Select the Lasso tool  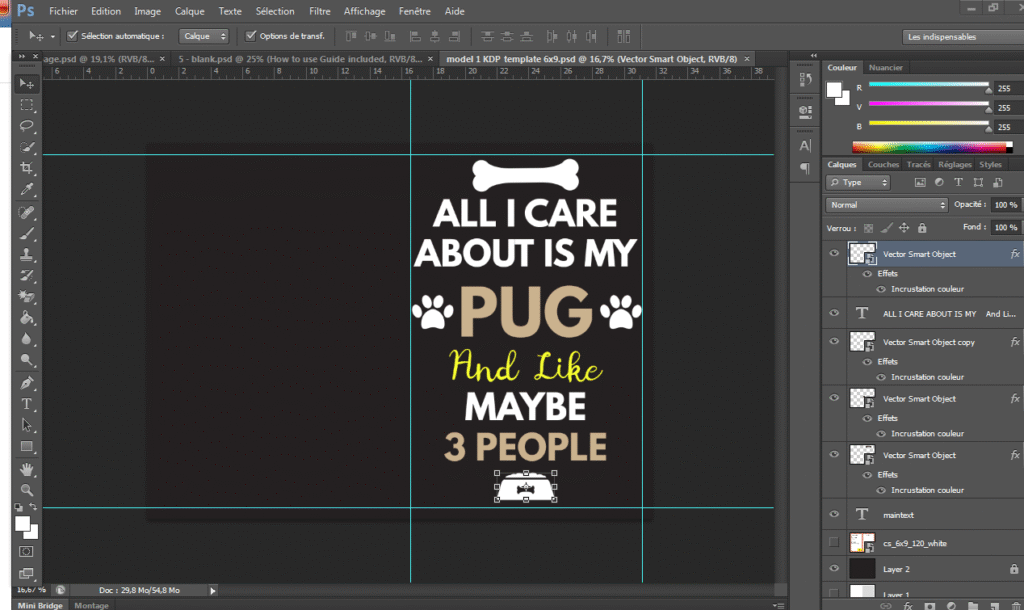27,126
